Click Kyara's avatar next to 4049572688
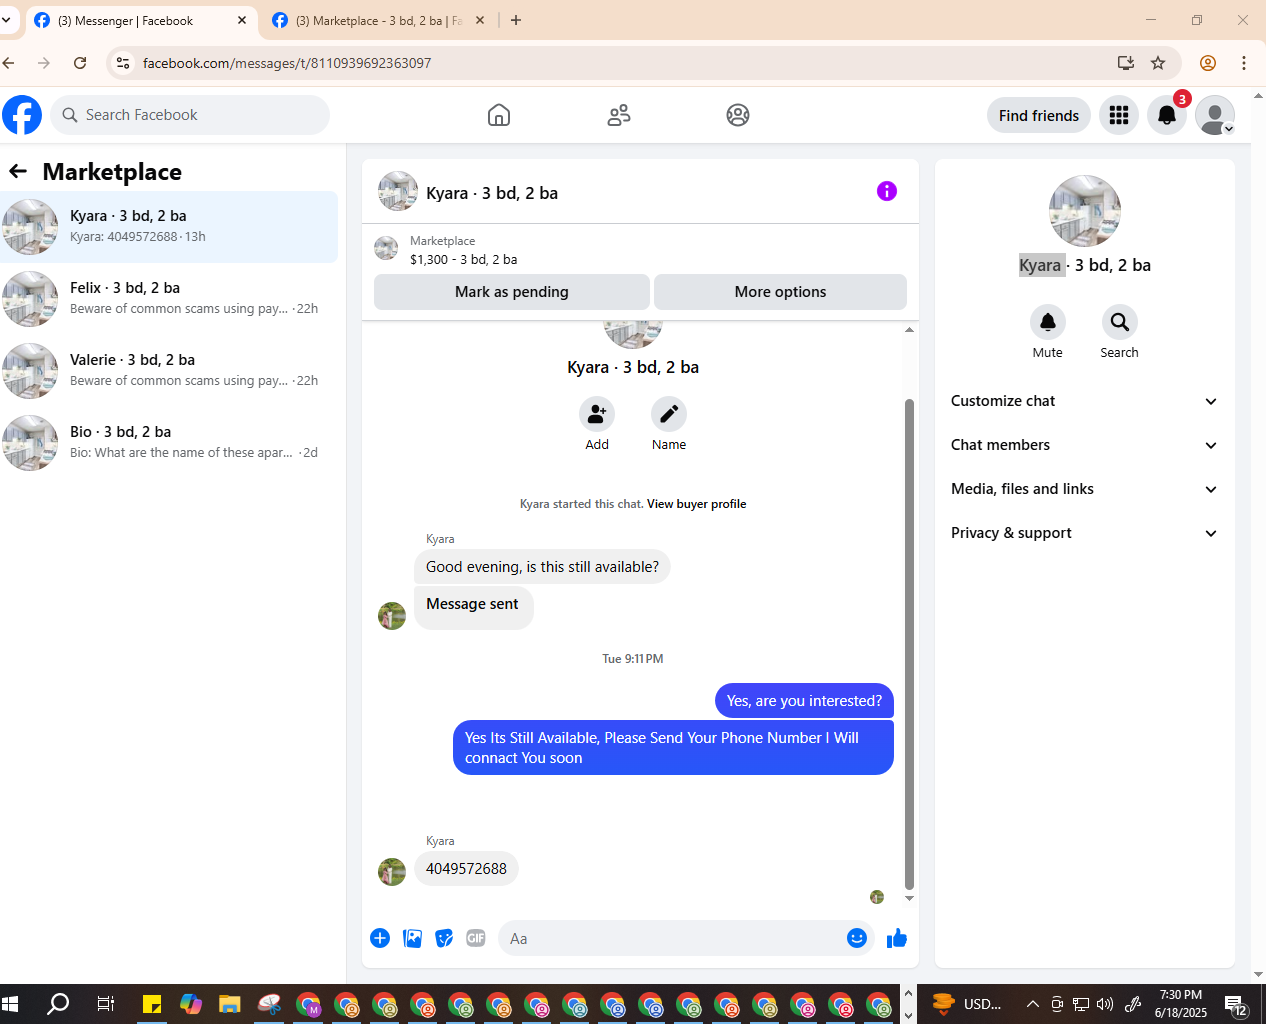The image size is (1266, 1024). click(392, 872)
